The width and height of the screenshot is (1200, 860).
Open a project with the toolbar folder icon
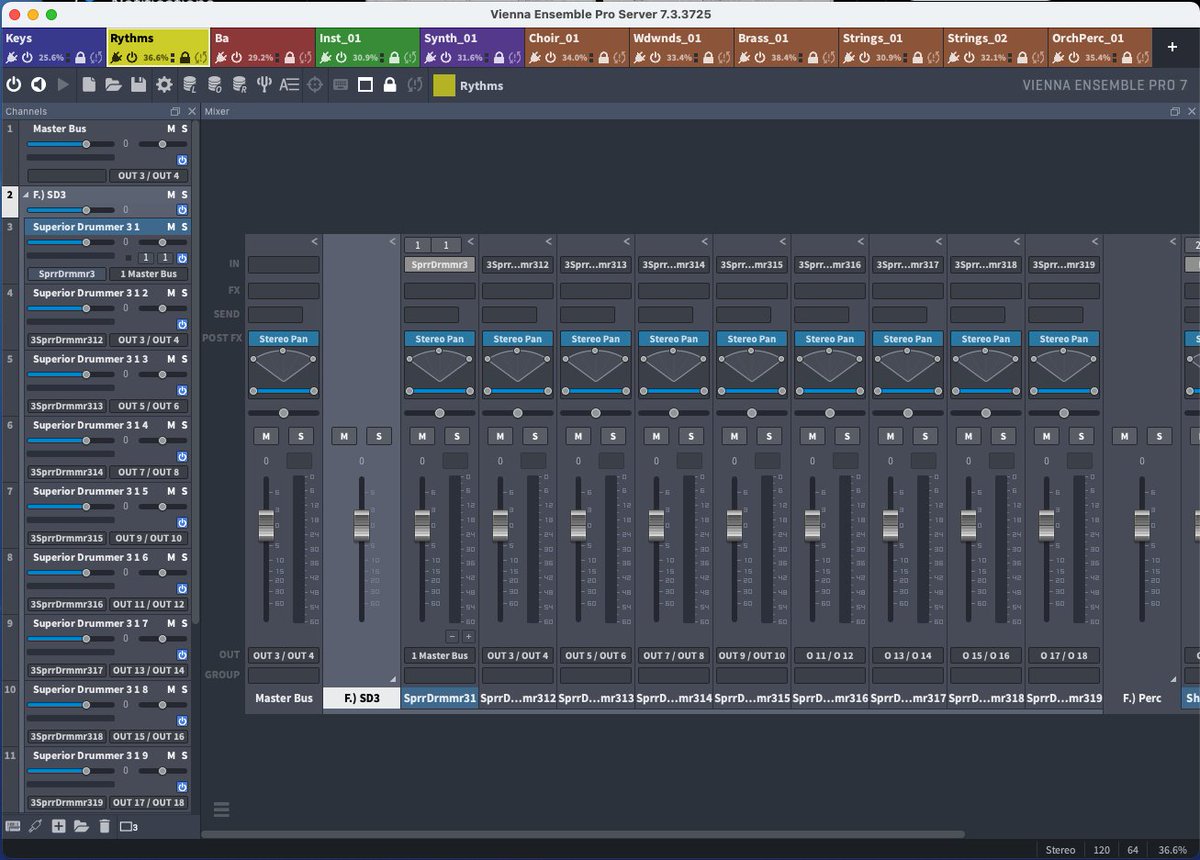point(113,85)
